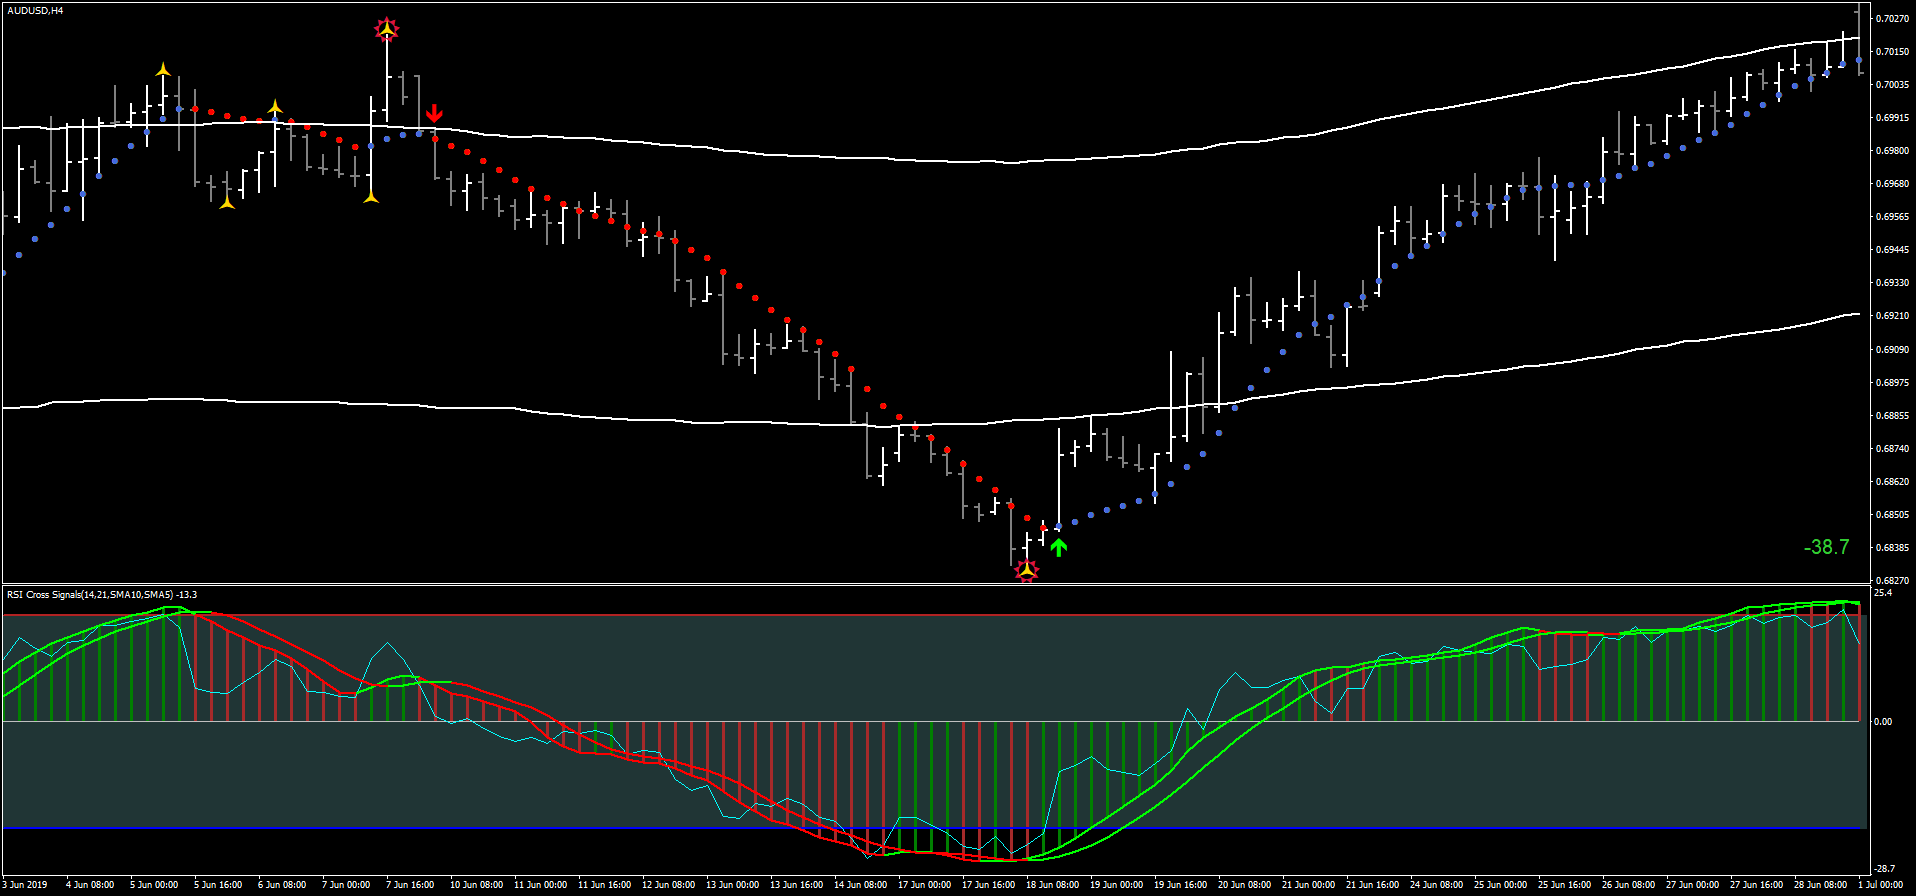Click the 14 Jun 08:00 time label

click(x=860, y=885)
